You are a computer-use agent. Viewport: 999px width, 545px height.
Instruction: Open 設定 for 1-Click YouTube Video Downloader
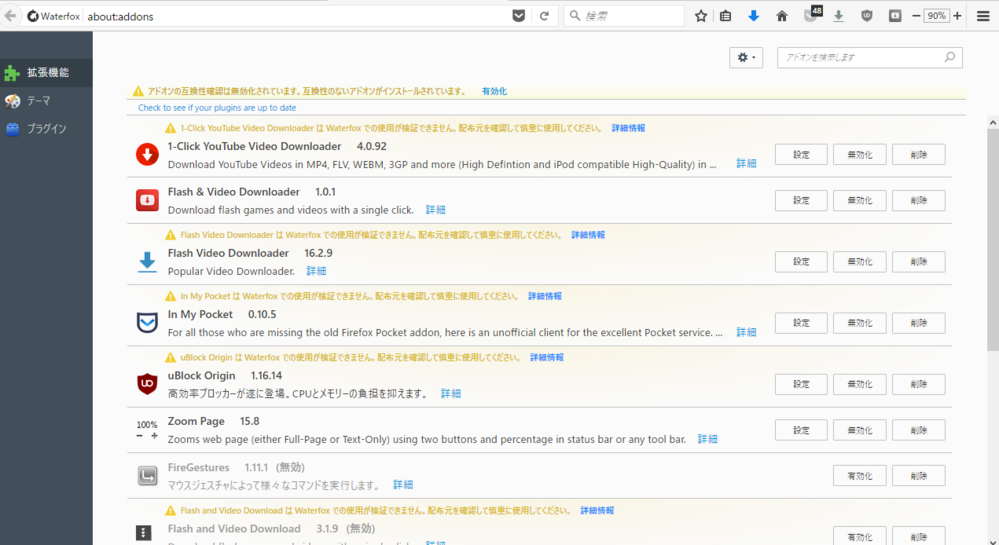tap(801, 155)
